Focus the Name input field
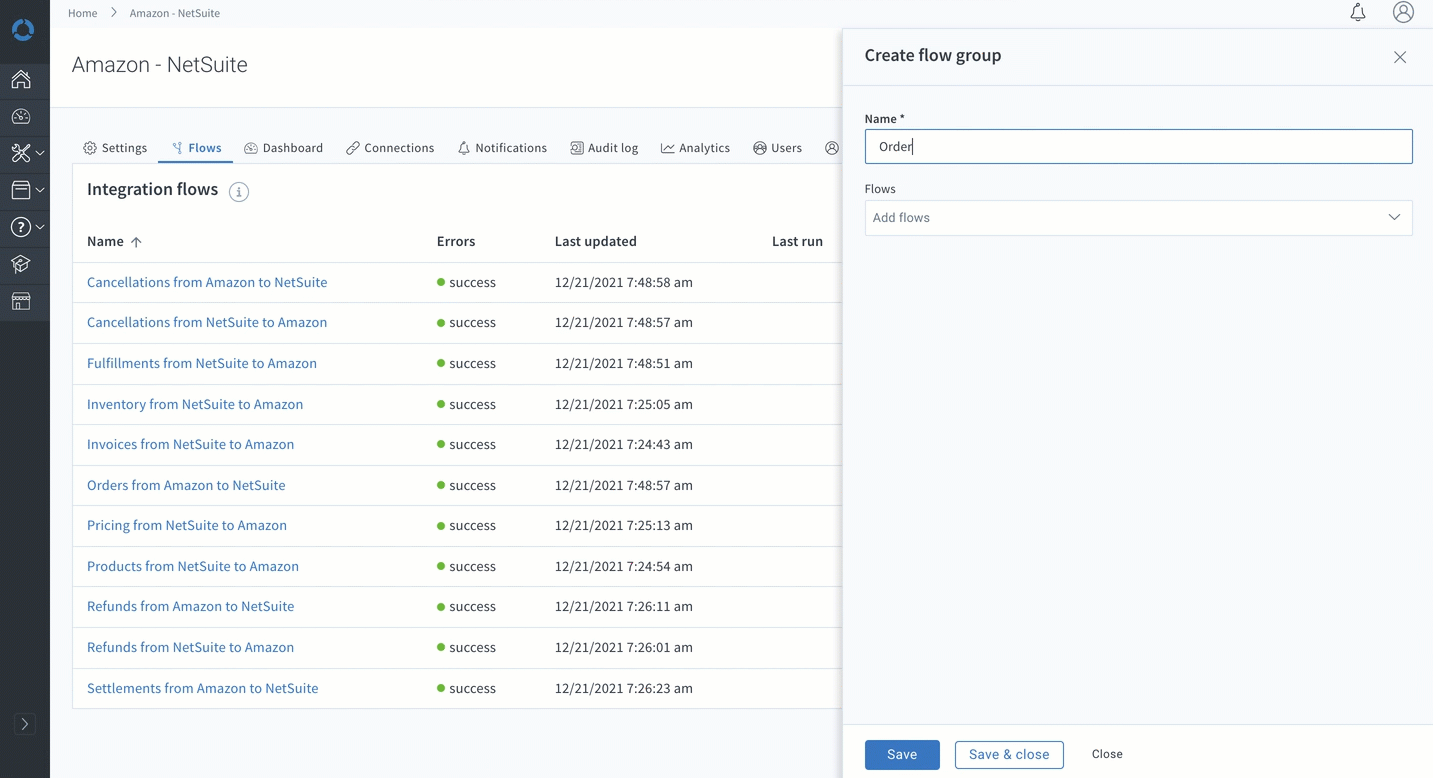The height and width of the screenshot is (778, 1433). [x=1138, y=147]
